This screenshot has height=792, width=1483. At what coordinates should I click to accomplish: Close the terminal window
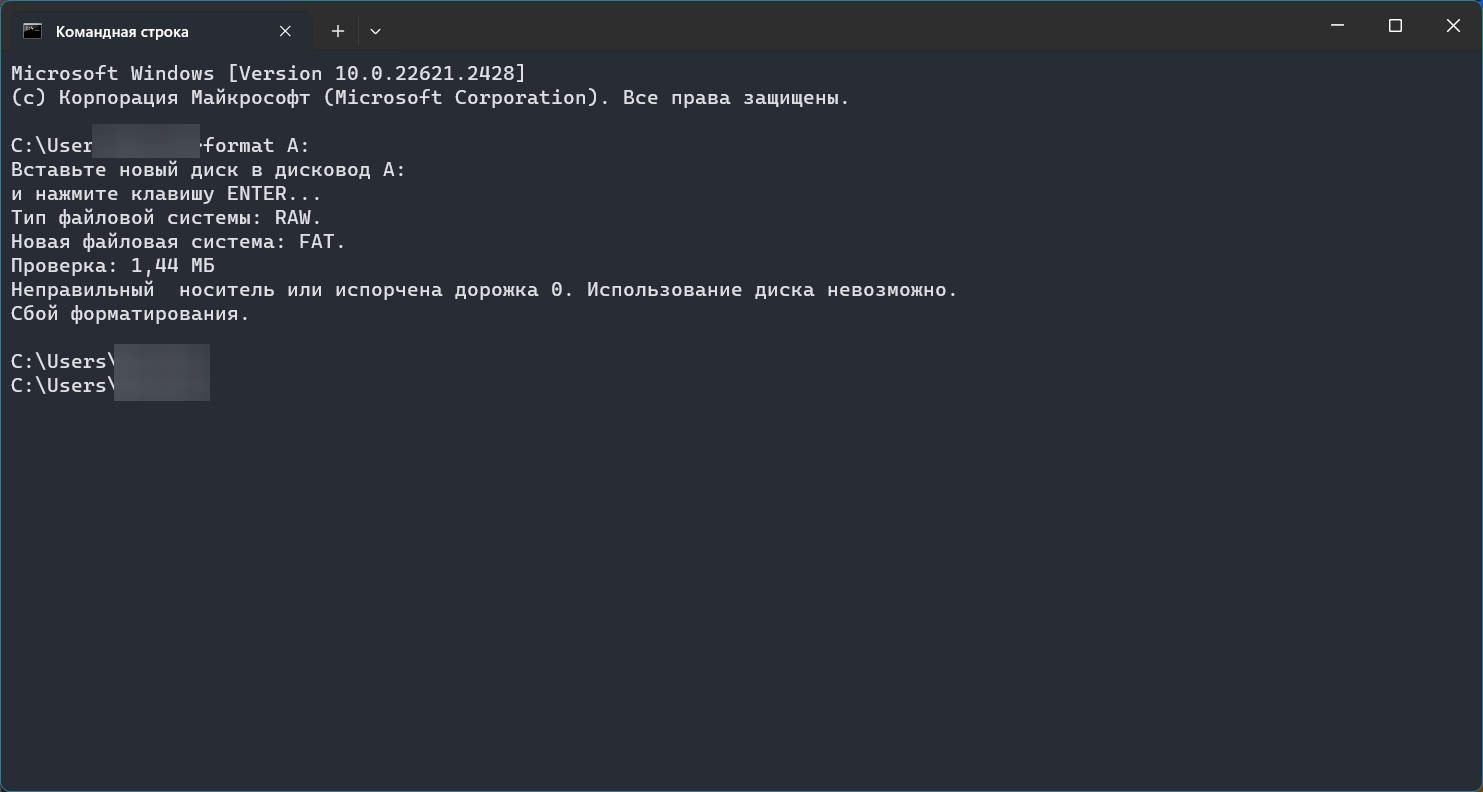[x=1453, y=26]
